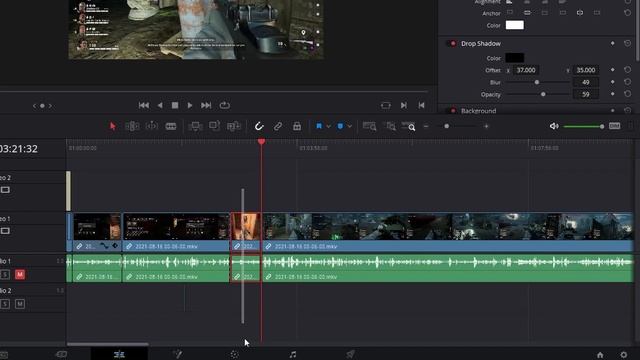Add keyframe for Drop Shadow
640x360 pixels.
pos(613,43)
